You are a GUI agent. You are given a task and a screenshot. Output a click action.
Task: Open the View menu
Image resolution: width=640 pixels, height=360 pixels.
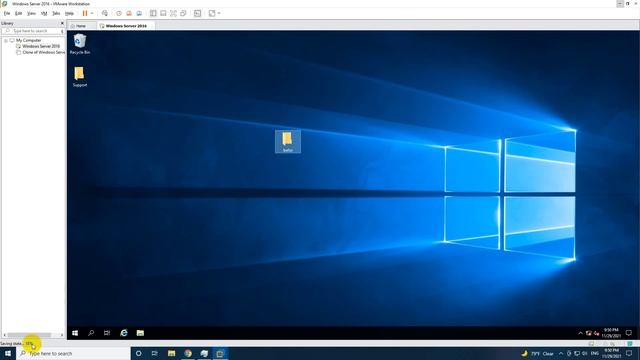click(x=31, y=13)
